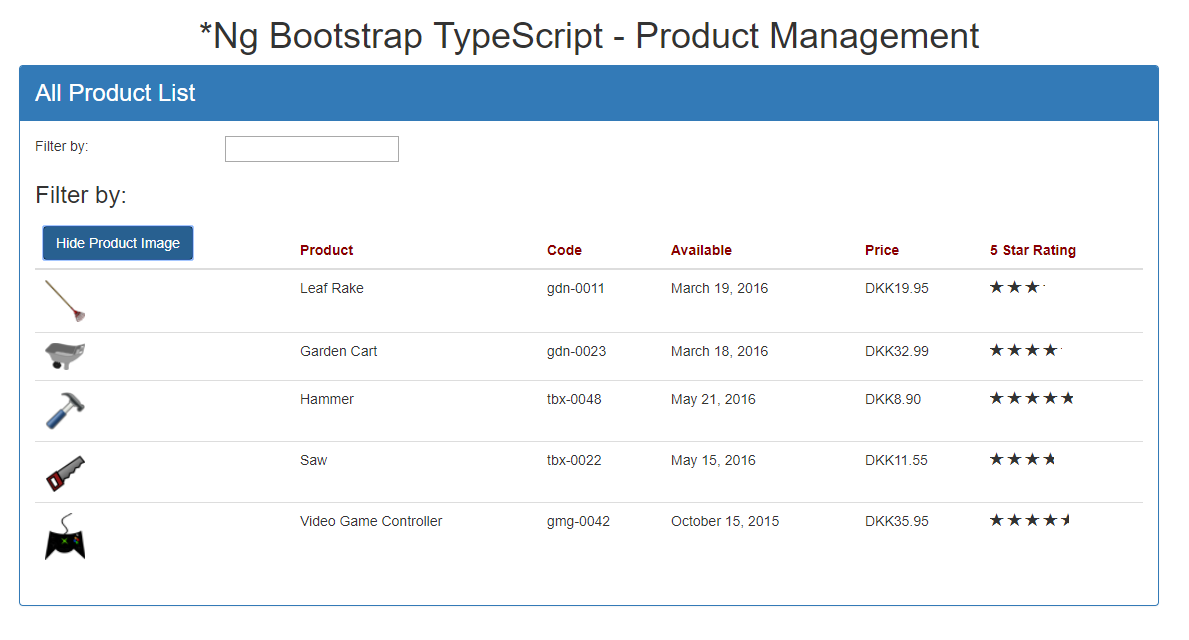Click the Saw star rating
1189x640 pixels.
pos(1022,460)
